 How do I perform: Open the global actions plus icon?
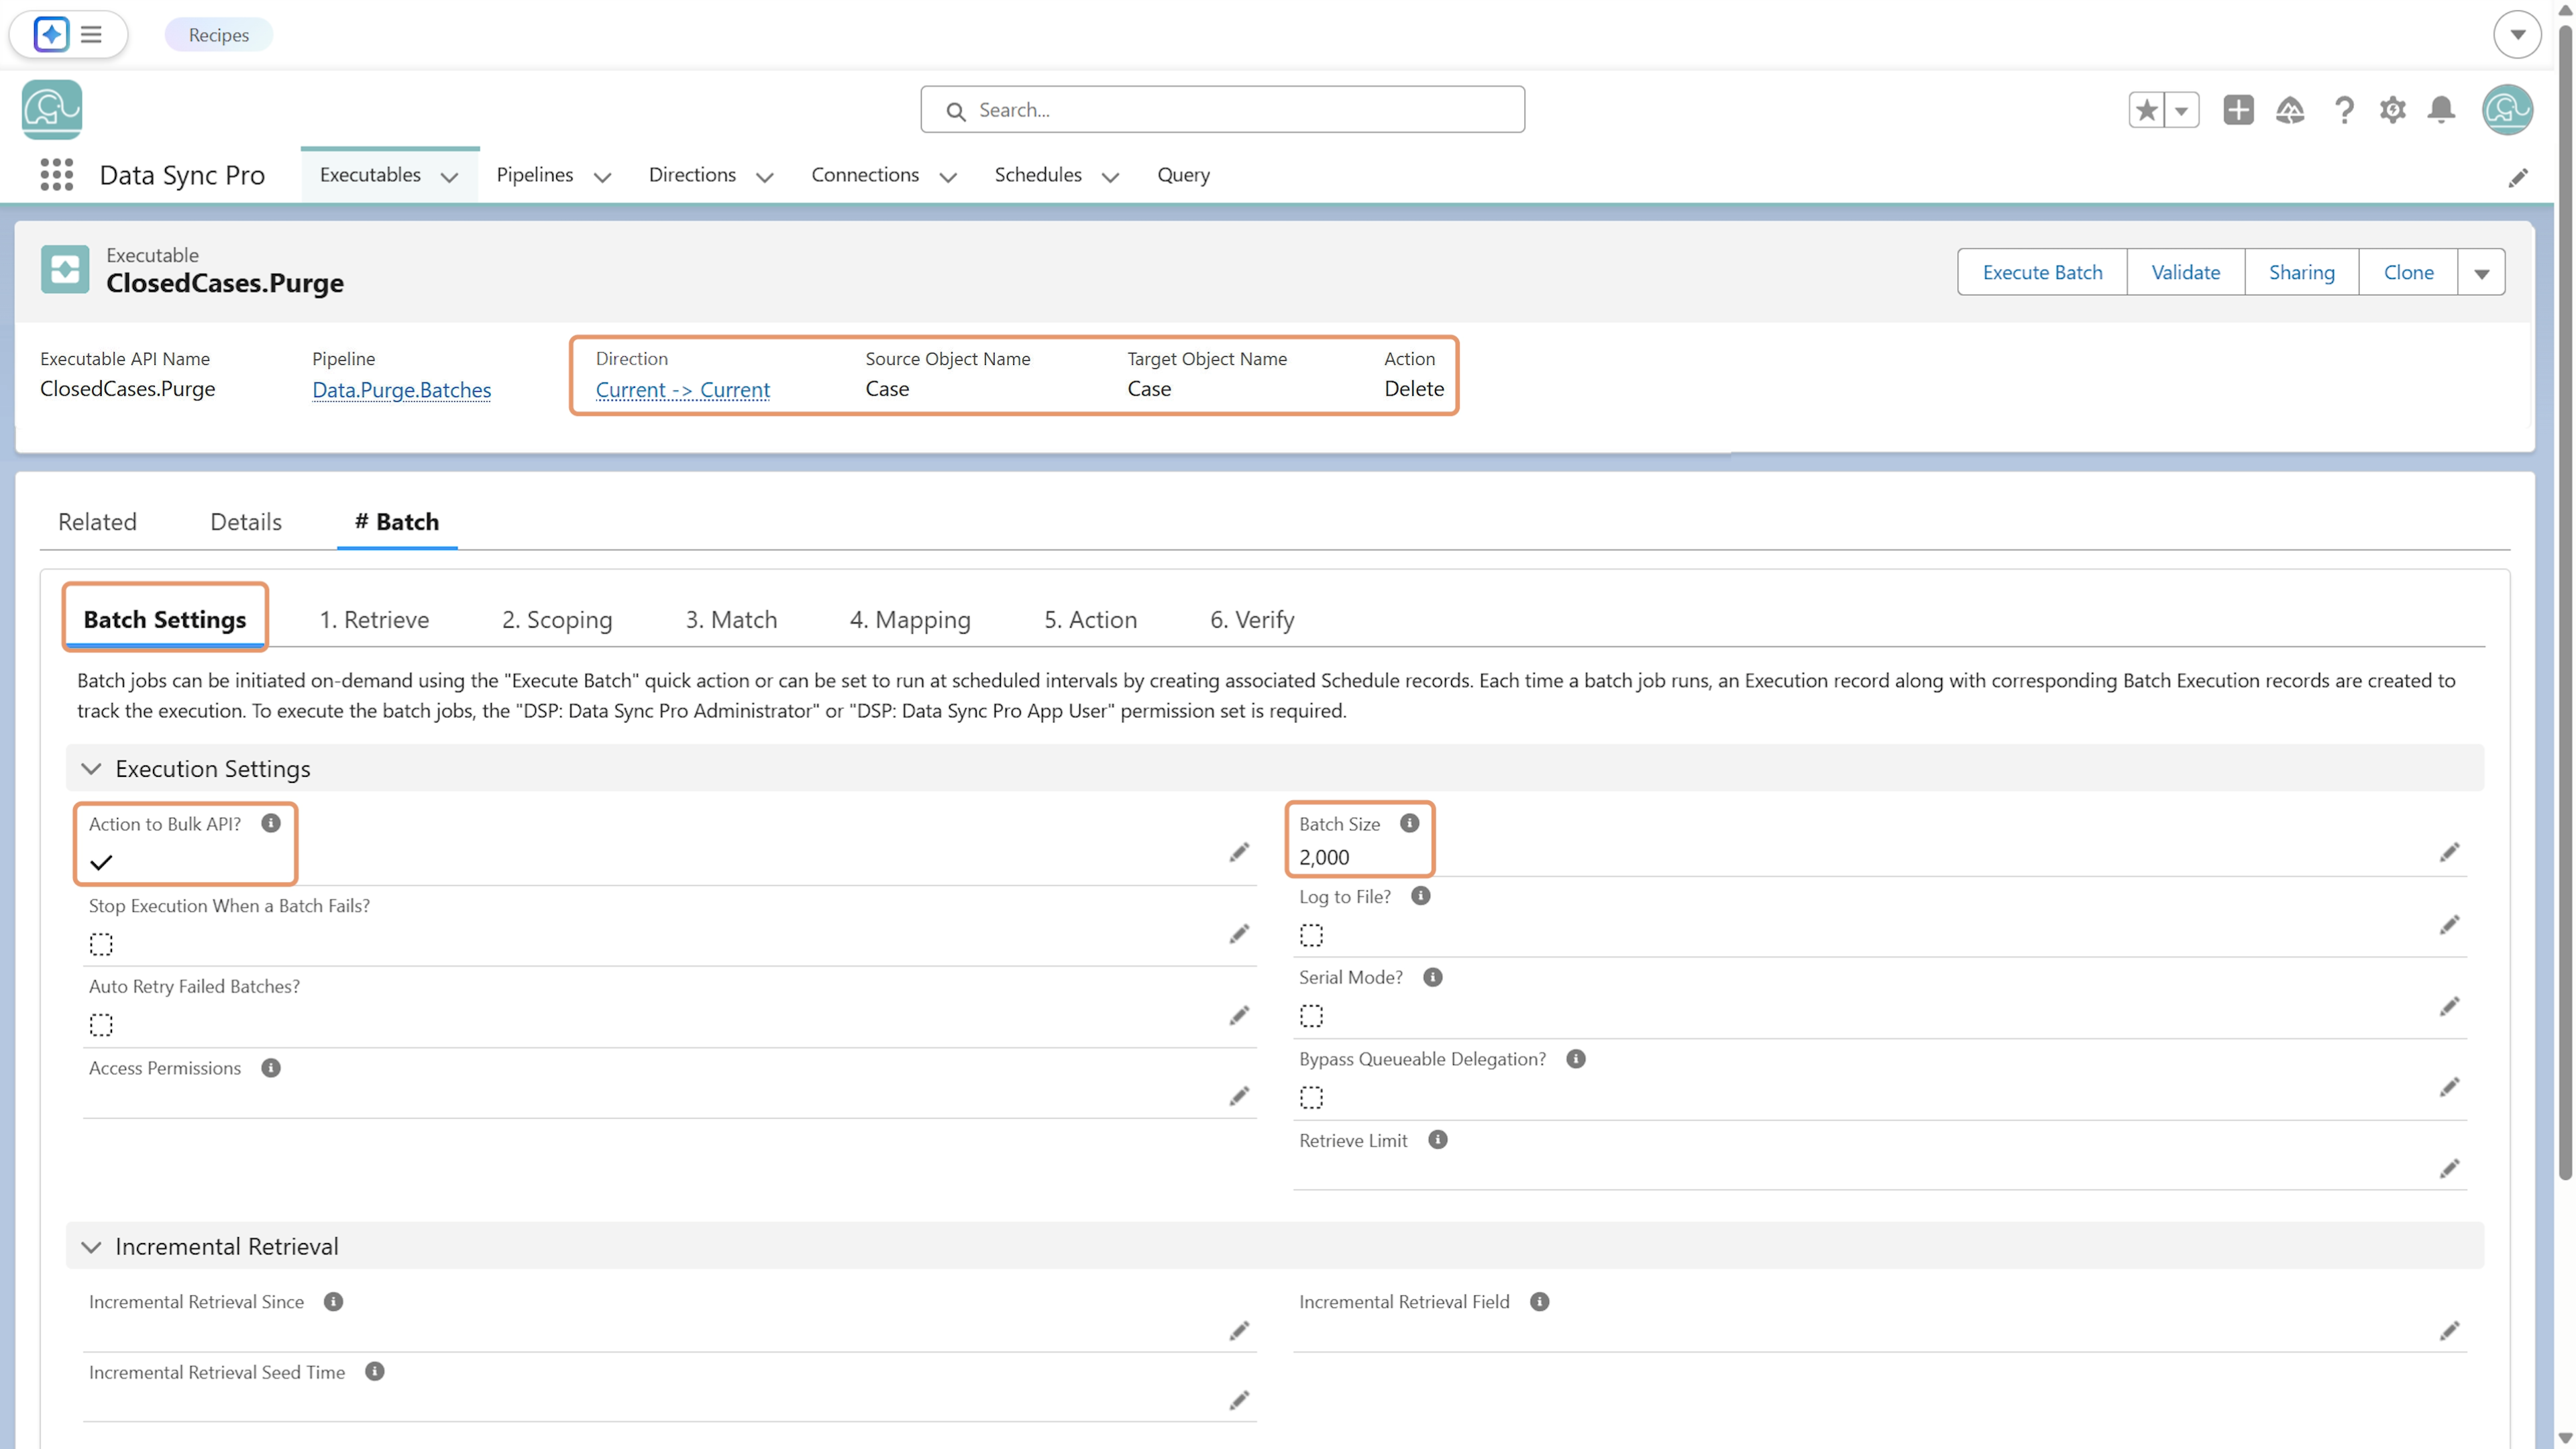coord(2238,109)
